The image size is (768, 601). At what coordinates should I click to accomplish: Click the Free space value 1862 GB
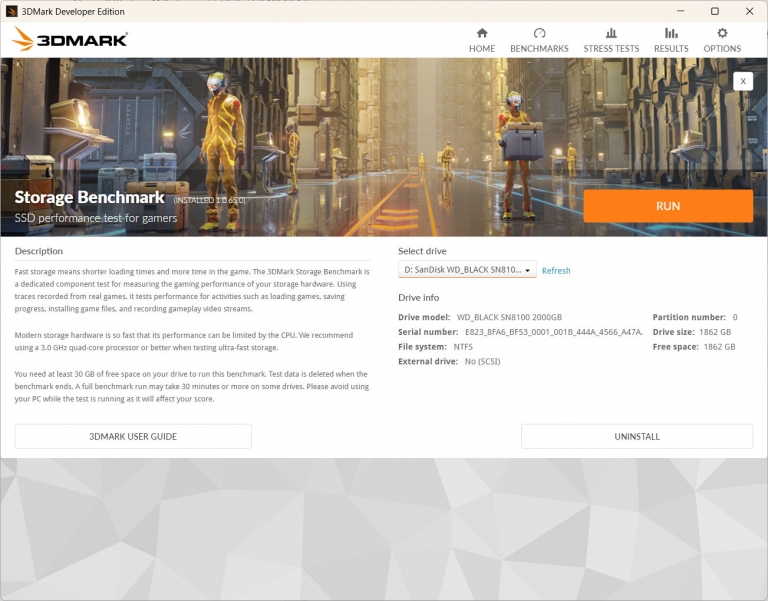(x=719, y=347)
